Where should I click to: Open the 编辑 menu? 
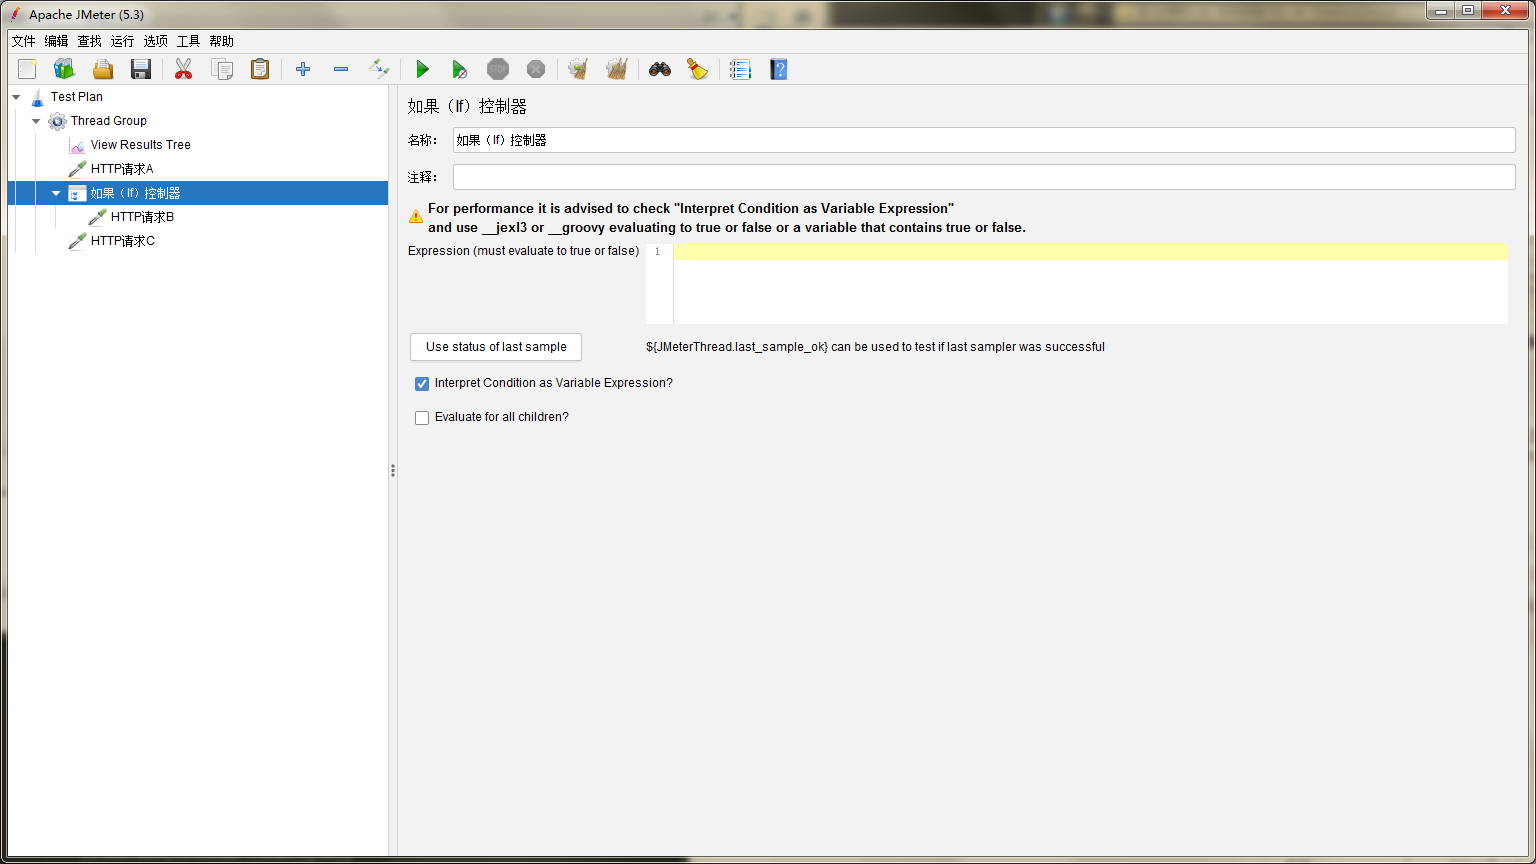point(56,41)
